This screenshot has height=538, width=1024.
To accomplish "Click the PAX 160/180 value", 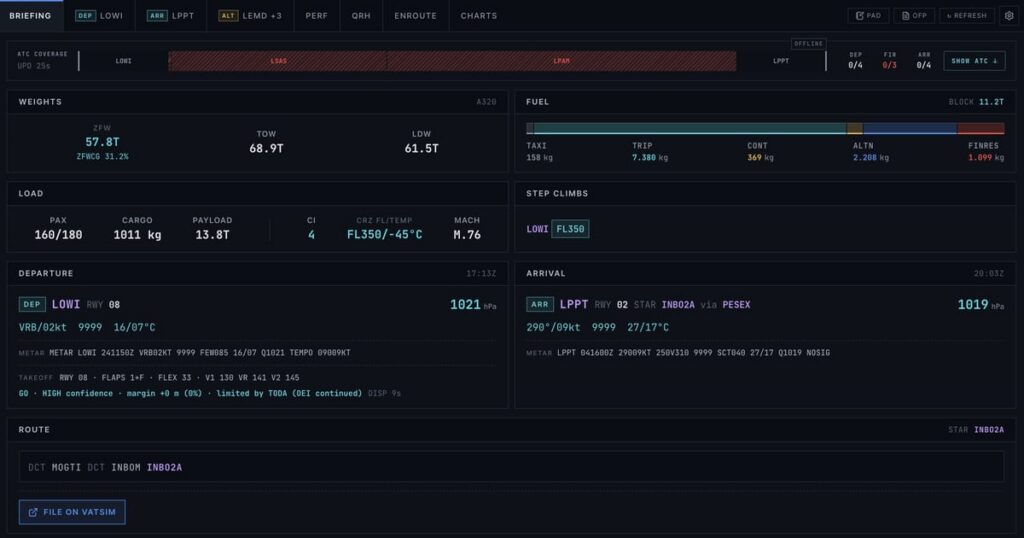I will [58, 235].
